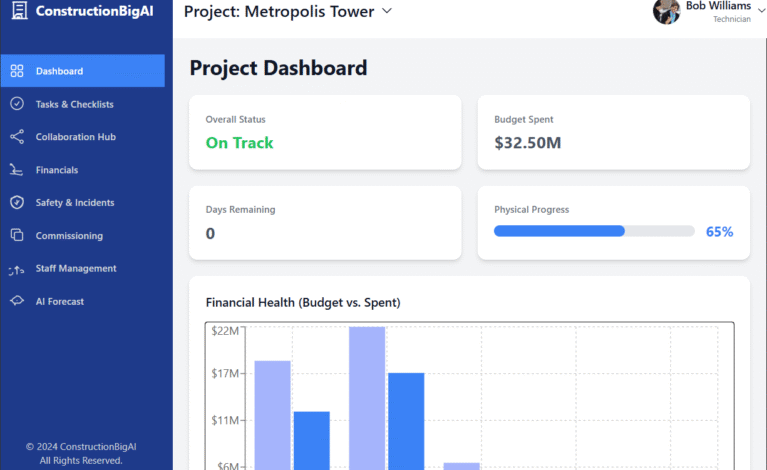The width and height of the screenshot is (767, 470).
Task: Click the AI Forecast cloud icon
Action: click(17, 301)
